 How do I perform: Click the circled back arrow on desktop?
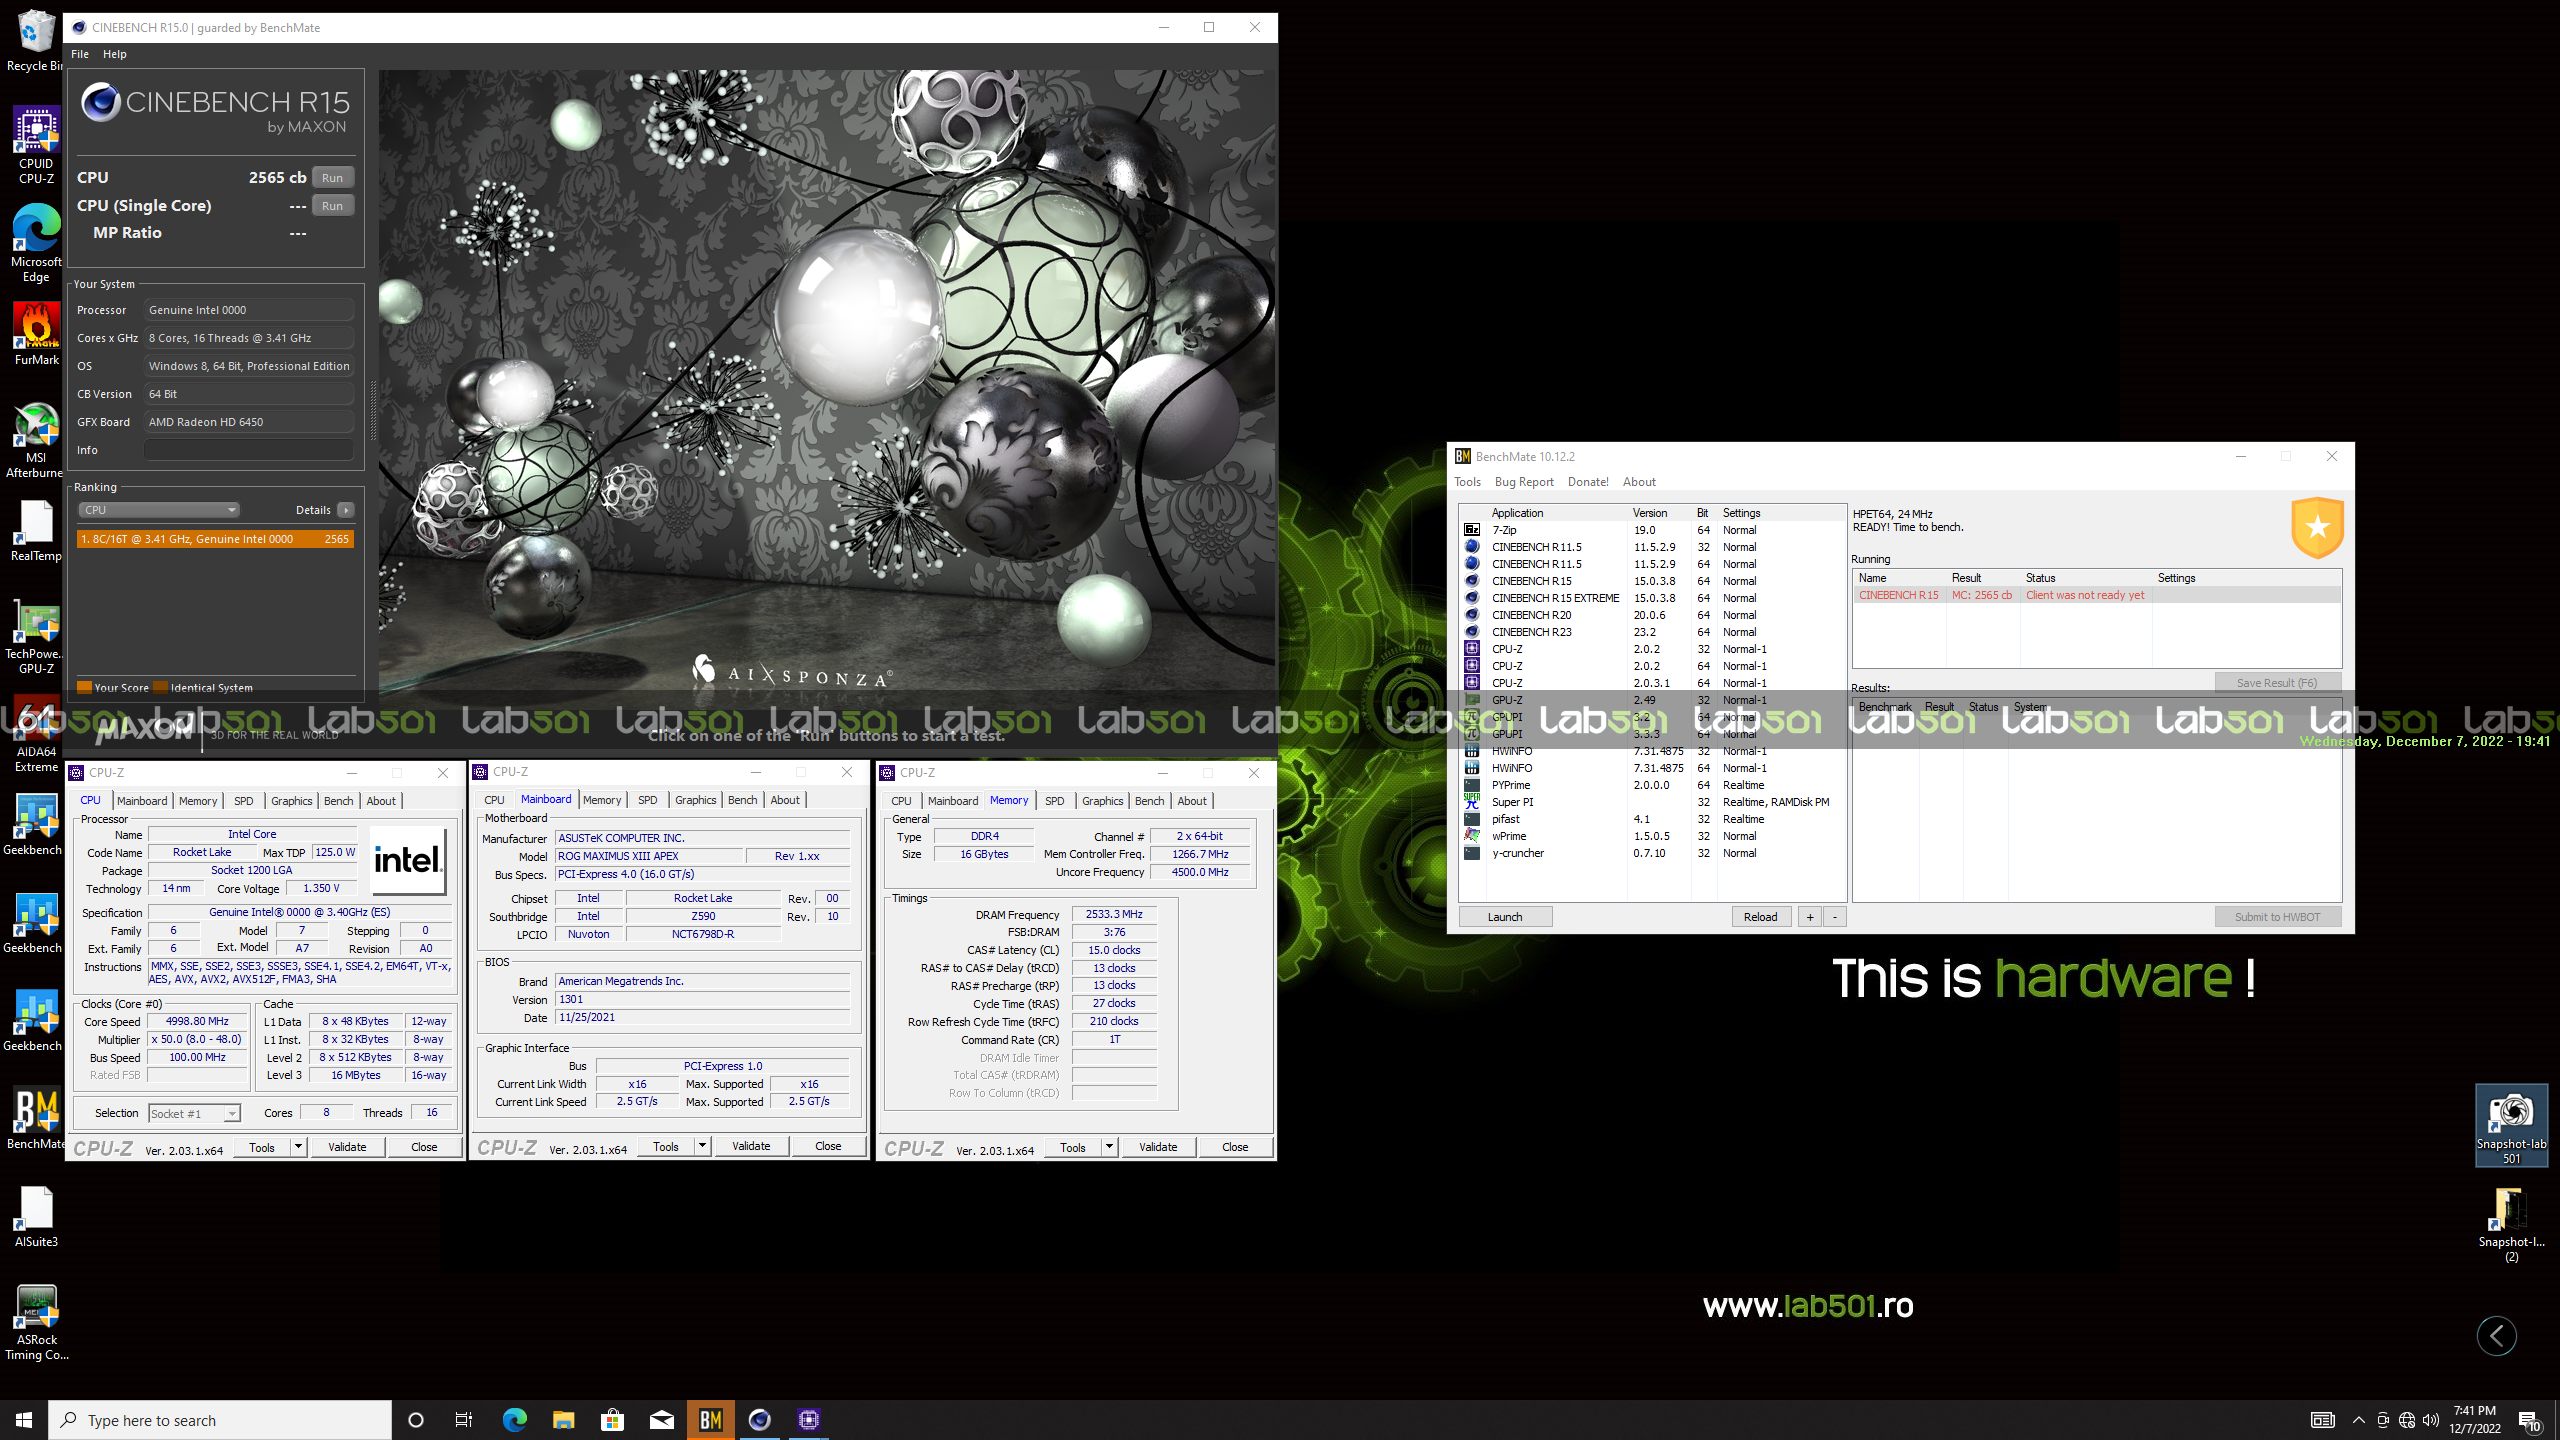(2496, 1335)
